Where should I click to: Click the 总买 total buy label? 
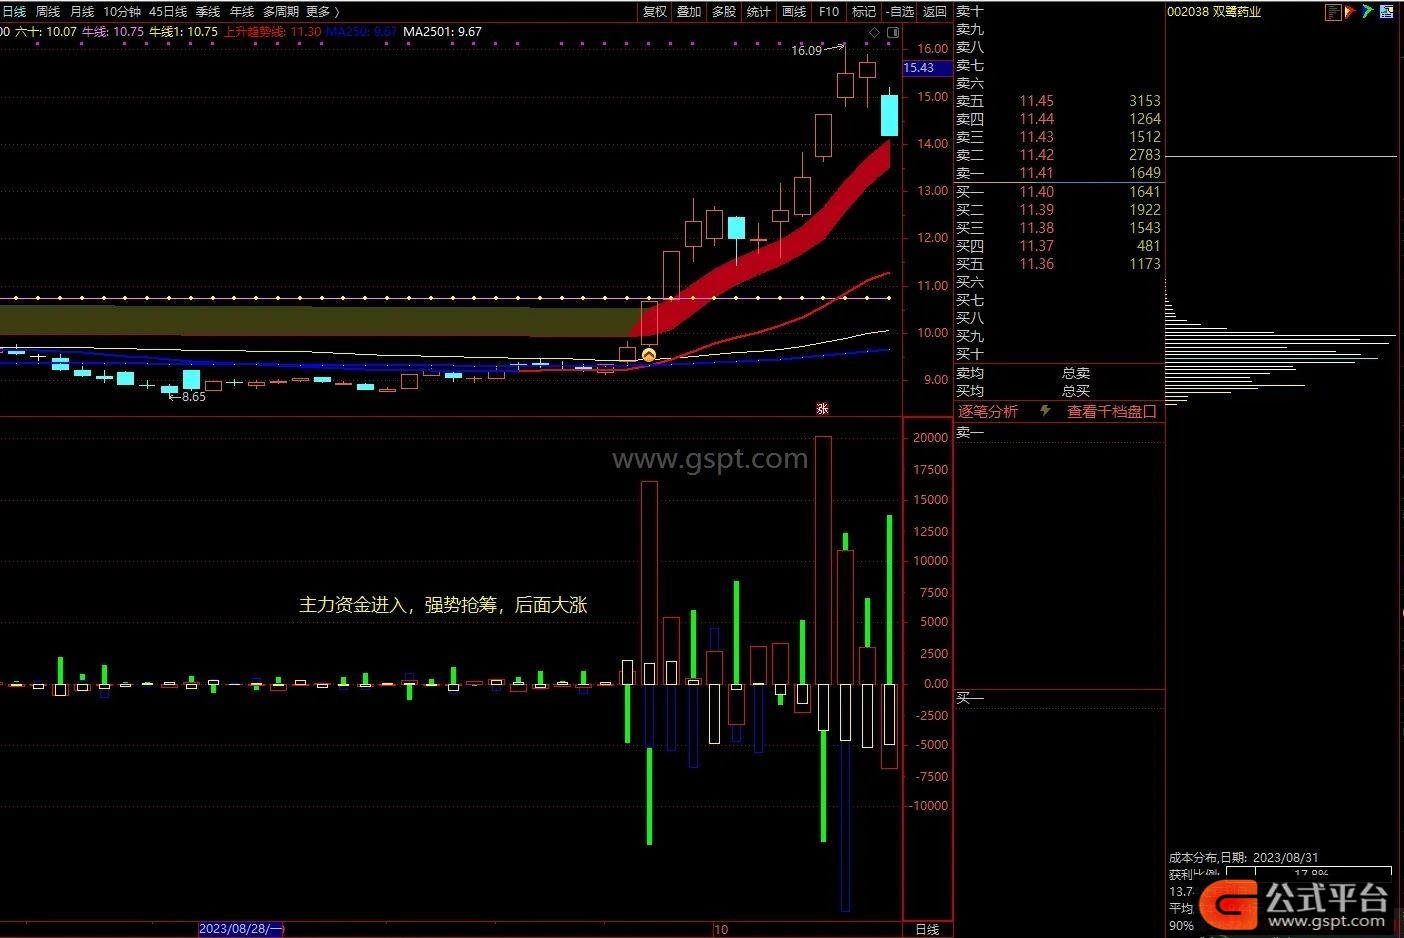[1076, 391]
